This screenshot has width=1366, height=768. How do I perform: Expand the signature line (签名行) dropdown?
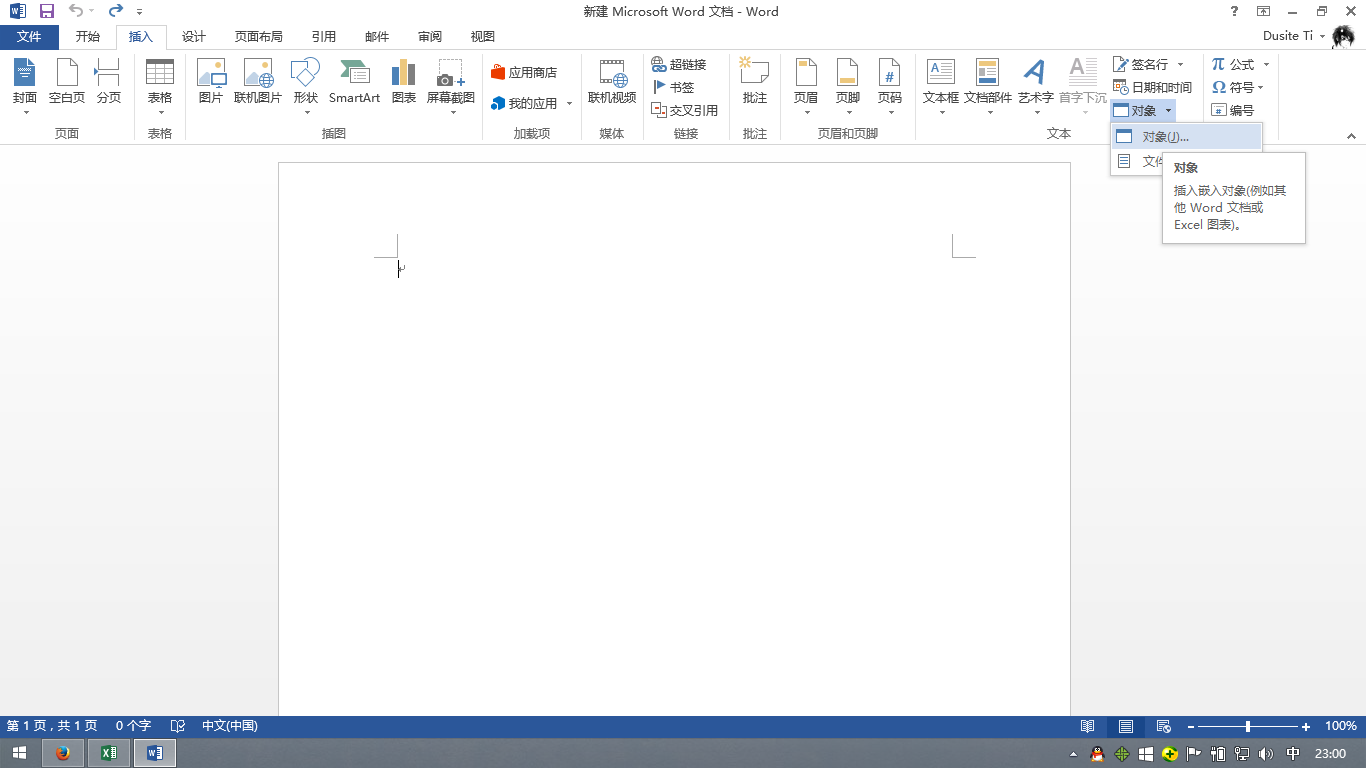(1181, 64)
